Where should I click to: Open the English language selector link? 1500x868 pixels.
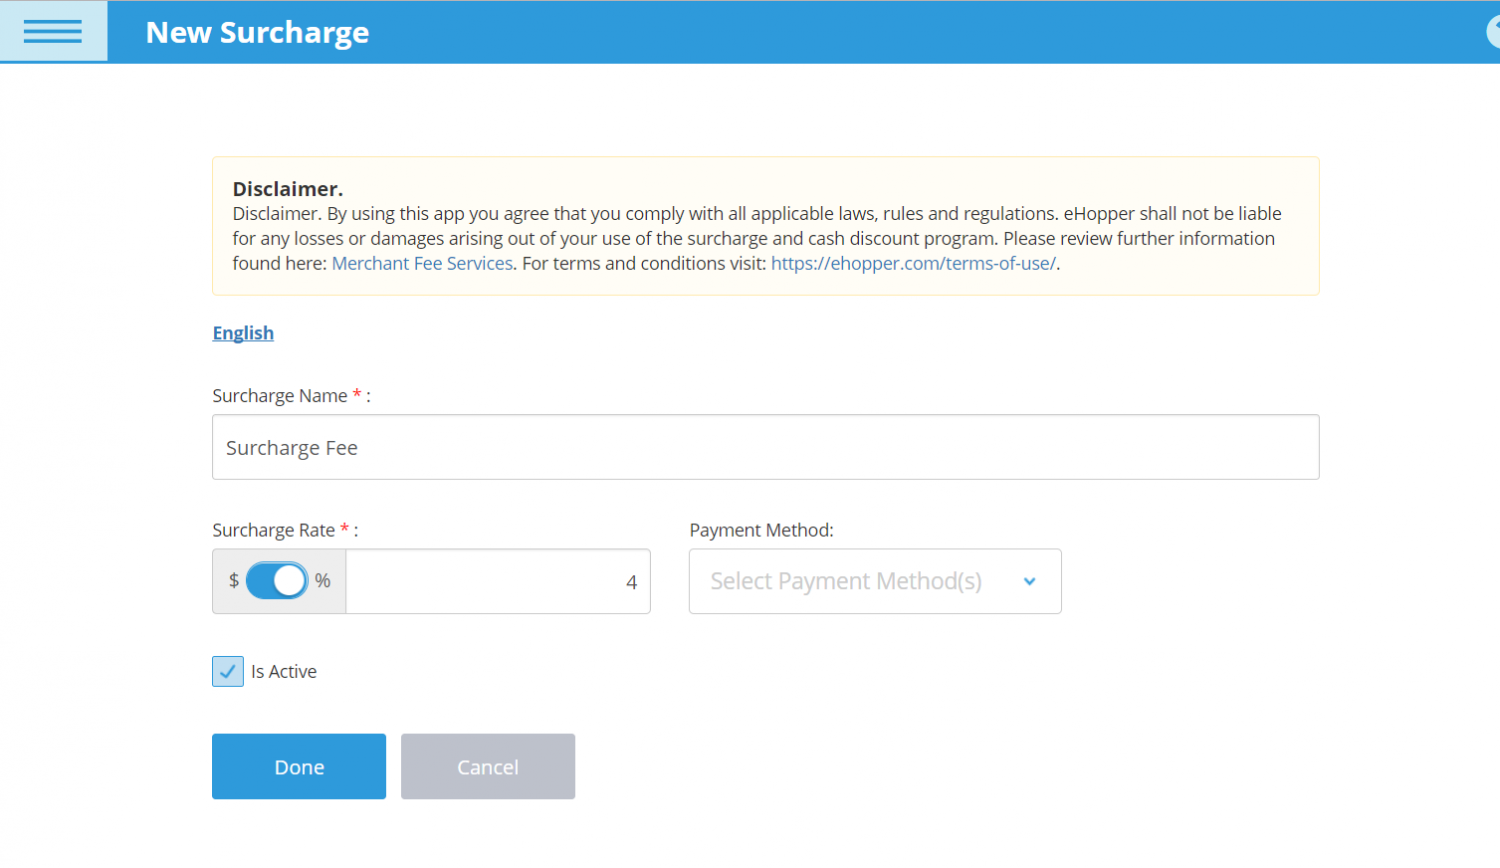point(243,333)
